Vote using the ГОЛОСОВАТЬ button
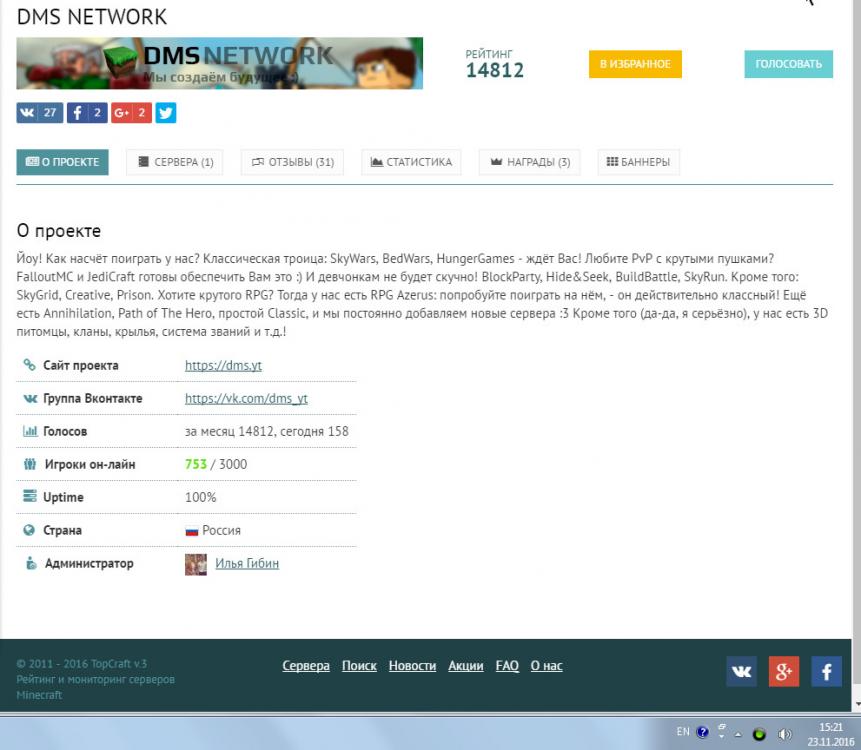861x750 pixels. (x=789, y=64)
